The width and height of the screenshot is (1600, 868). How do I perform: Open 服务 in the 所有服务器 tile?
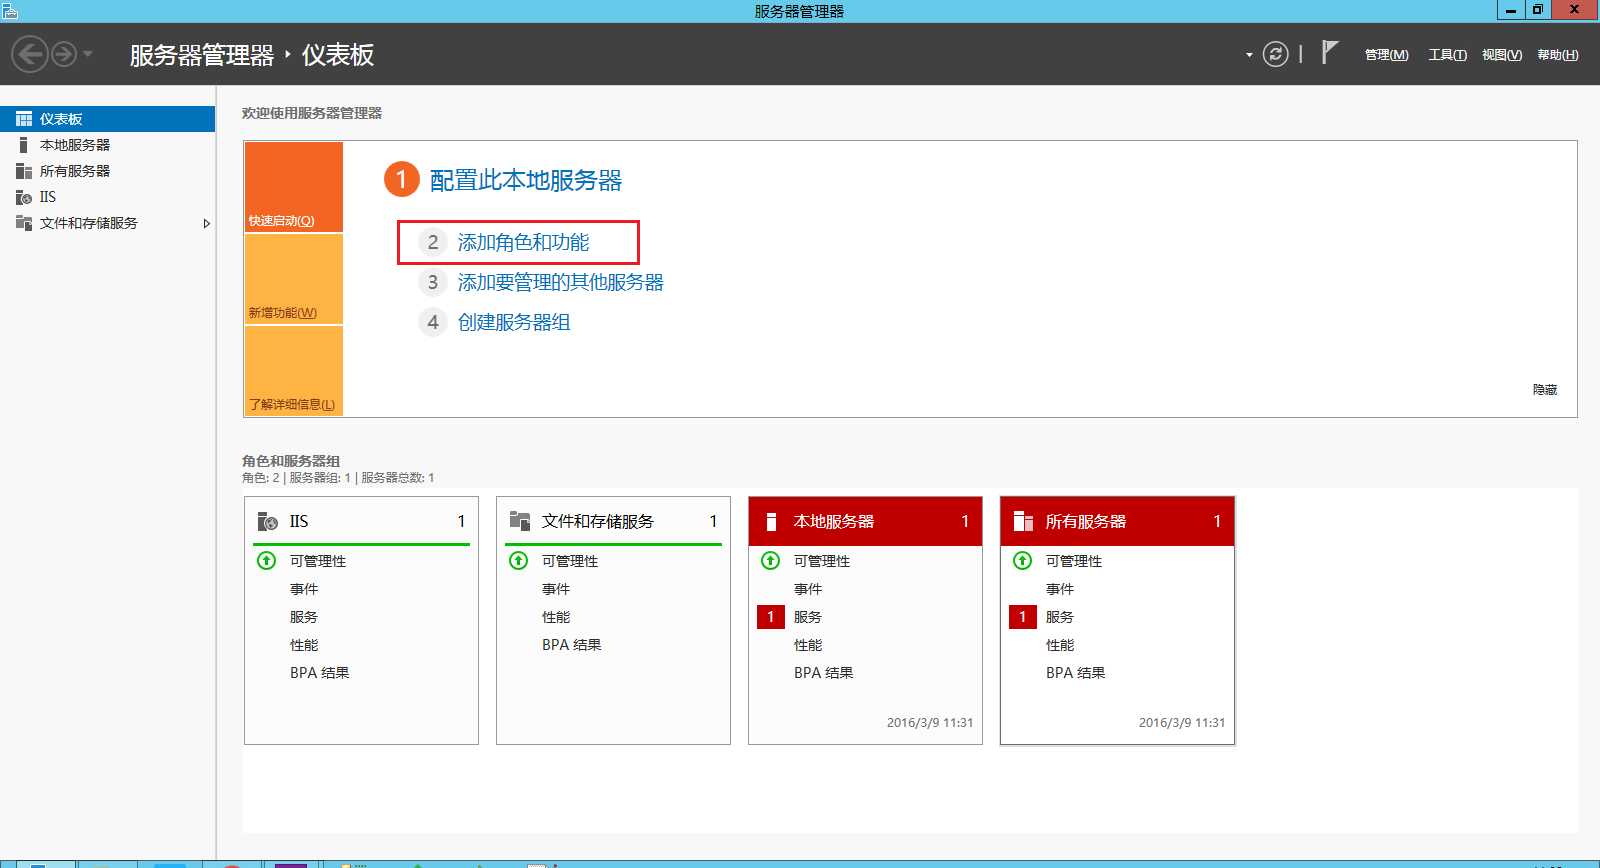(1060, 617)
